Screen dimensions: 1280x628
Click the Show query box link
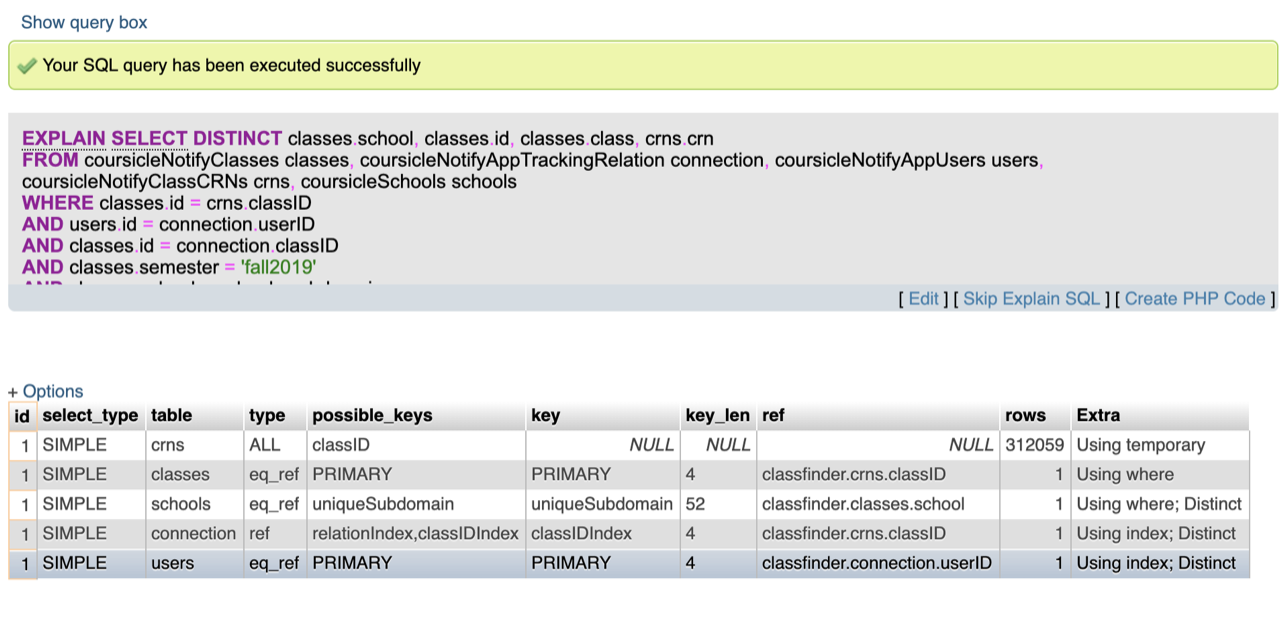(x=84, y=22)
